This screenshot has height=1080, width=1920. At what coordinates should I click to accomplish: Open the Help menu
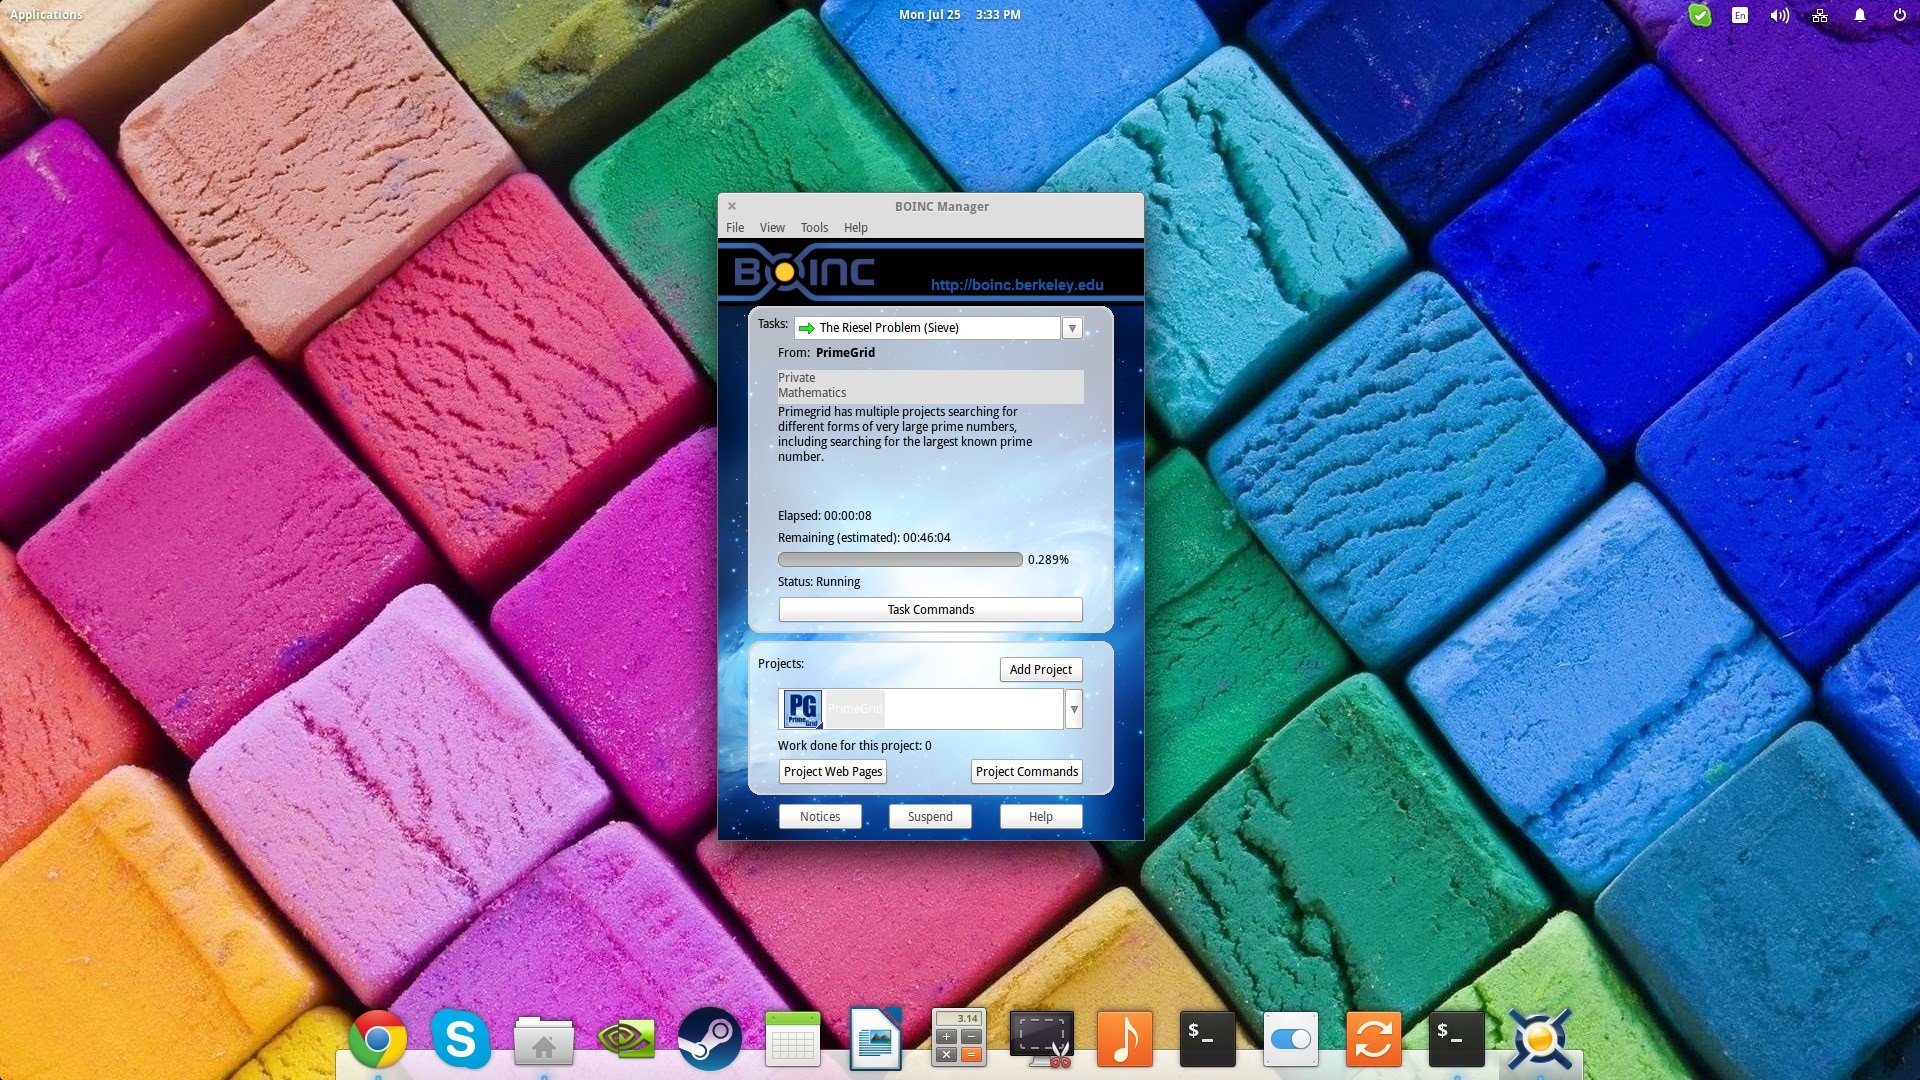[856, 228]
